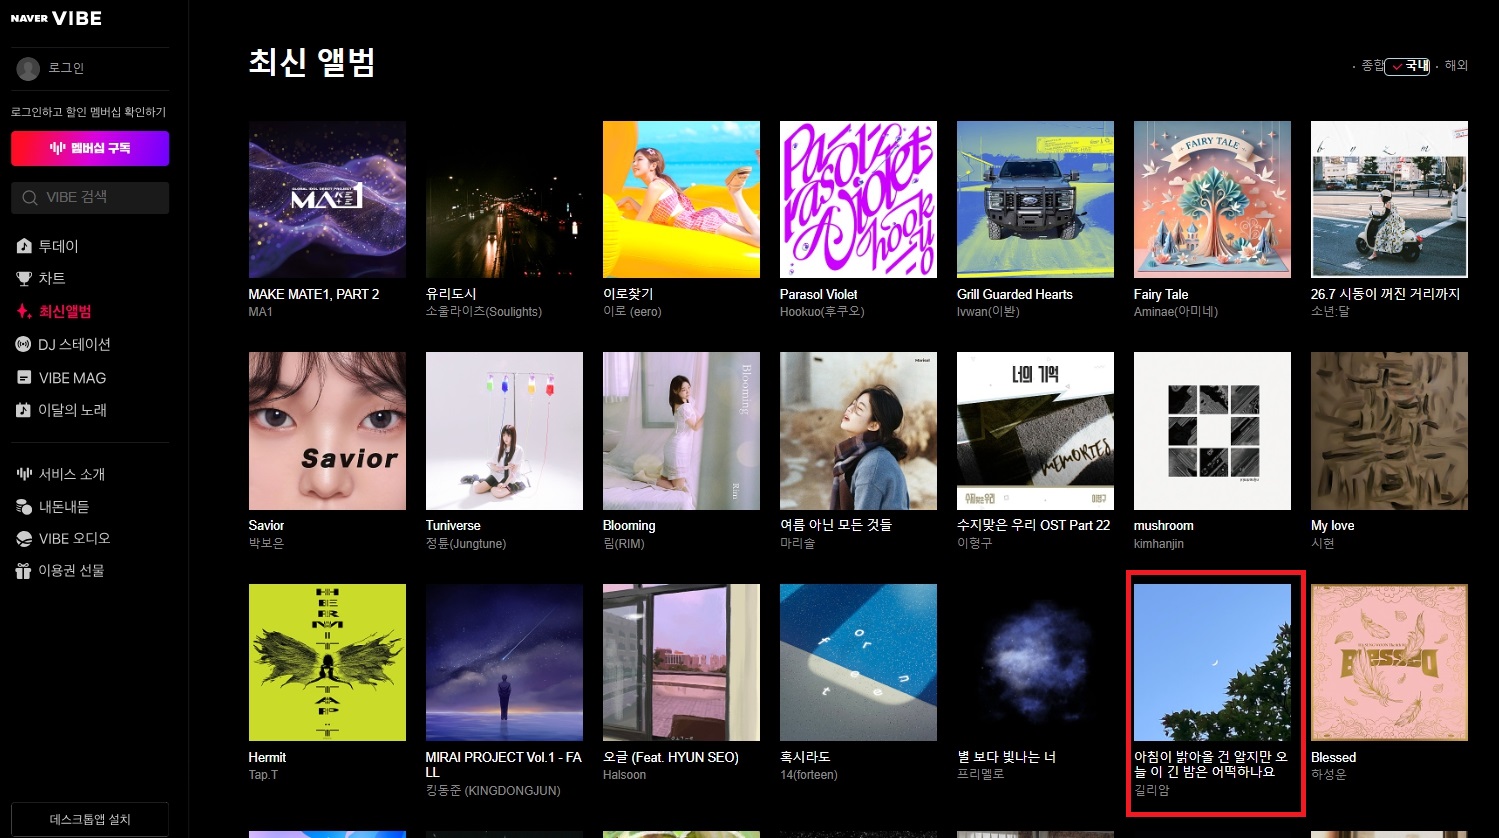
Task: Open the Blessed album cover
Action: click(1389, 662)
